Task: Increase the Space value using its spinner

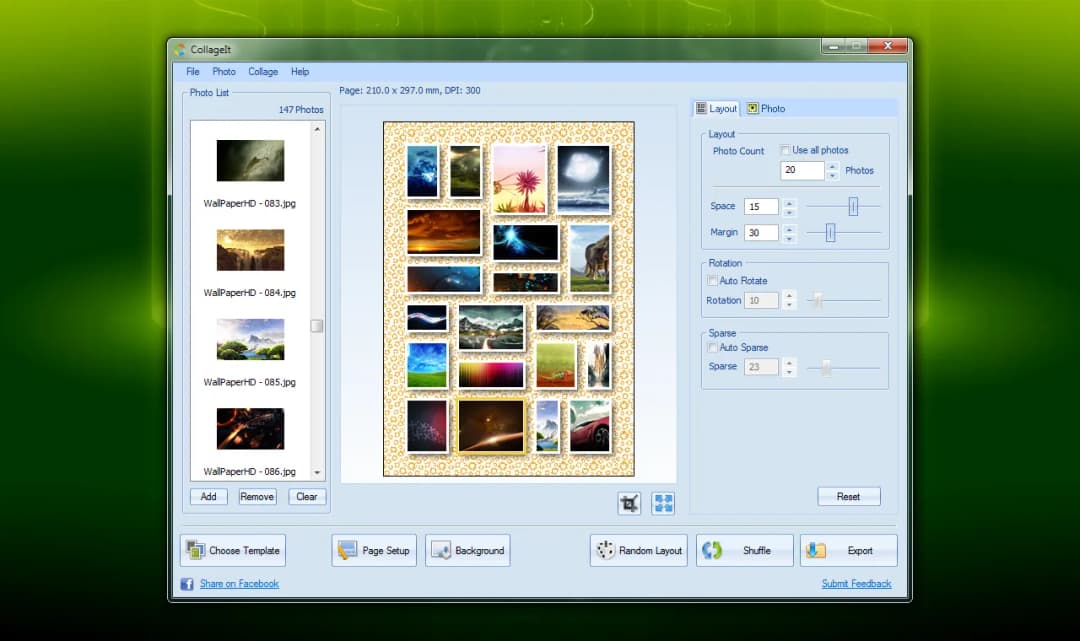Action: coord(789,202)
